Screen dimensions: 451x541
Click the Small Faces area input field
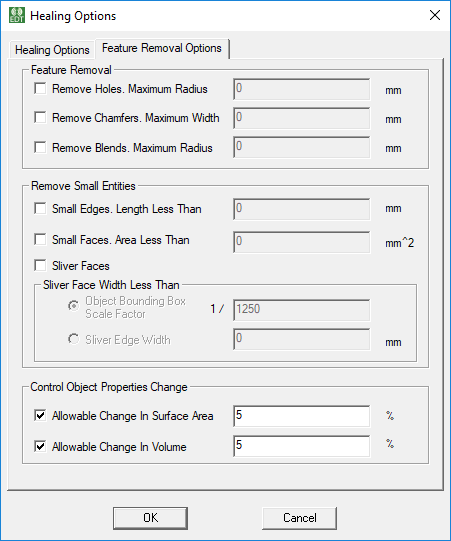point(302,242)
